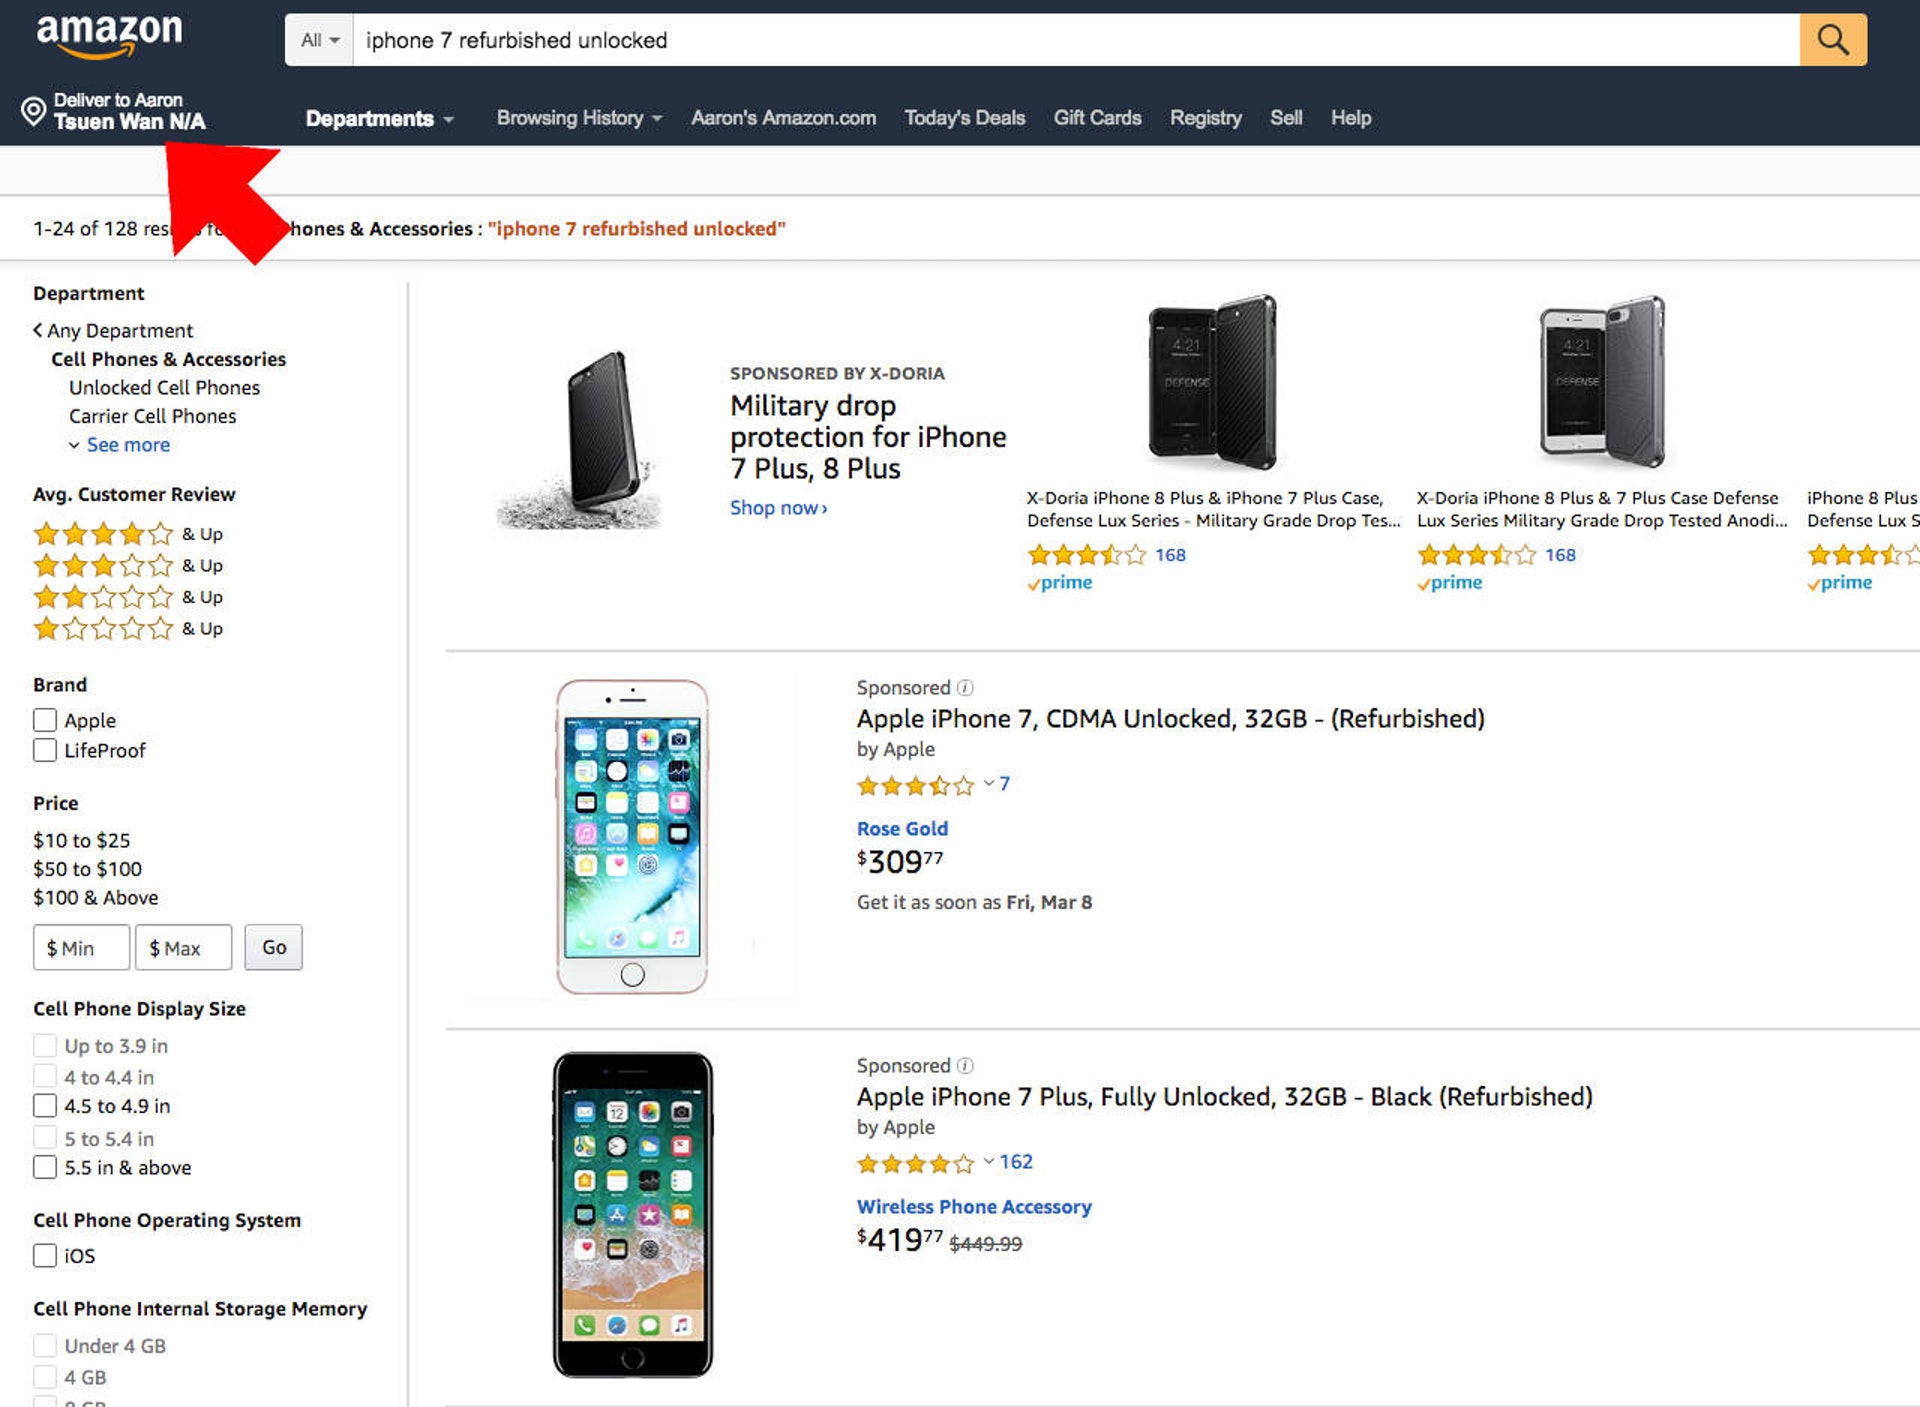1920x1407 pixels.
Task: Click the $ Min price input field
Action: click(x=81, y=947)
